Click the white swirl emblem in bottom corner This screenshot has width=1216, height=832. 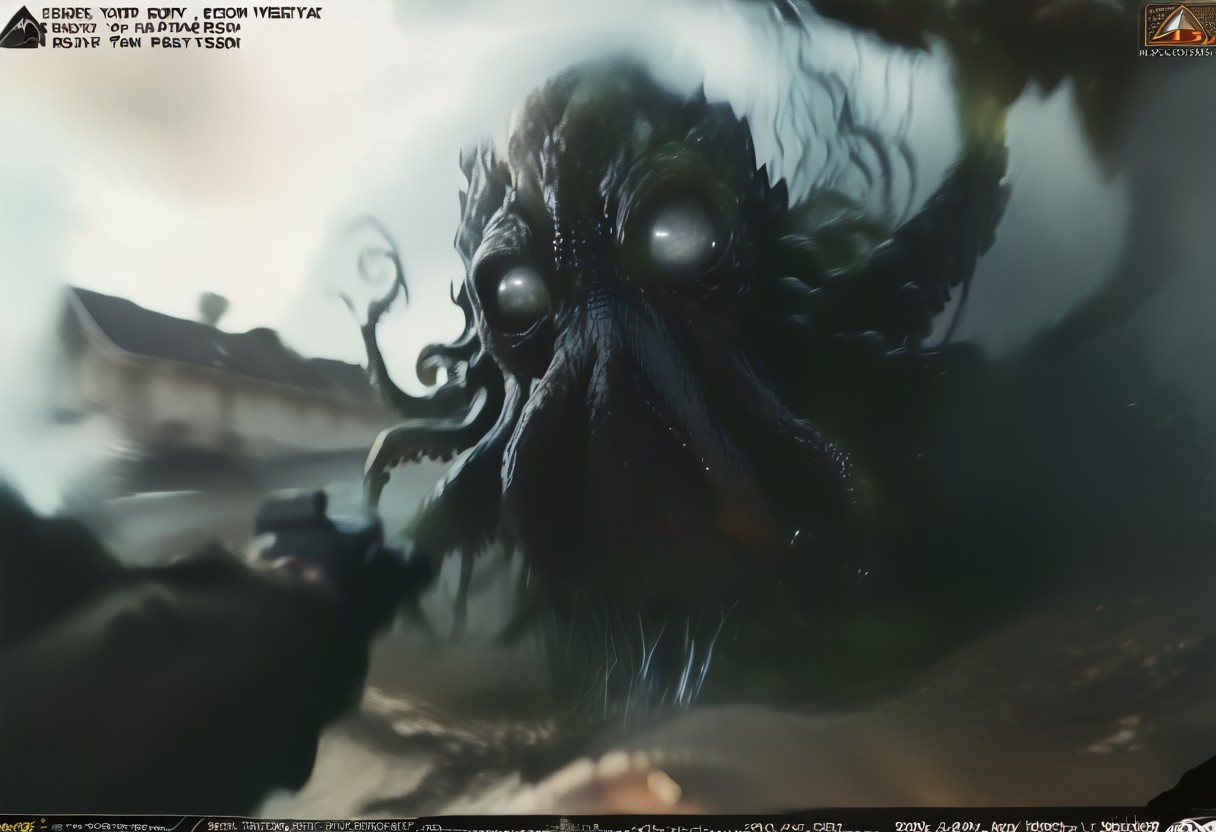1192,825
